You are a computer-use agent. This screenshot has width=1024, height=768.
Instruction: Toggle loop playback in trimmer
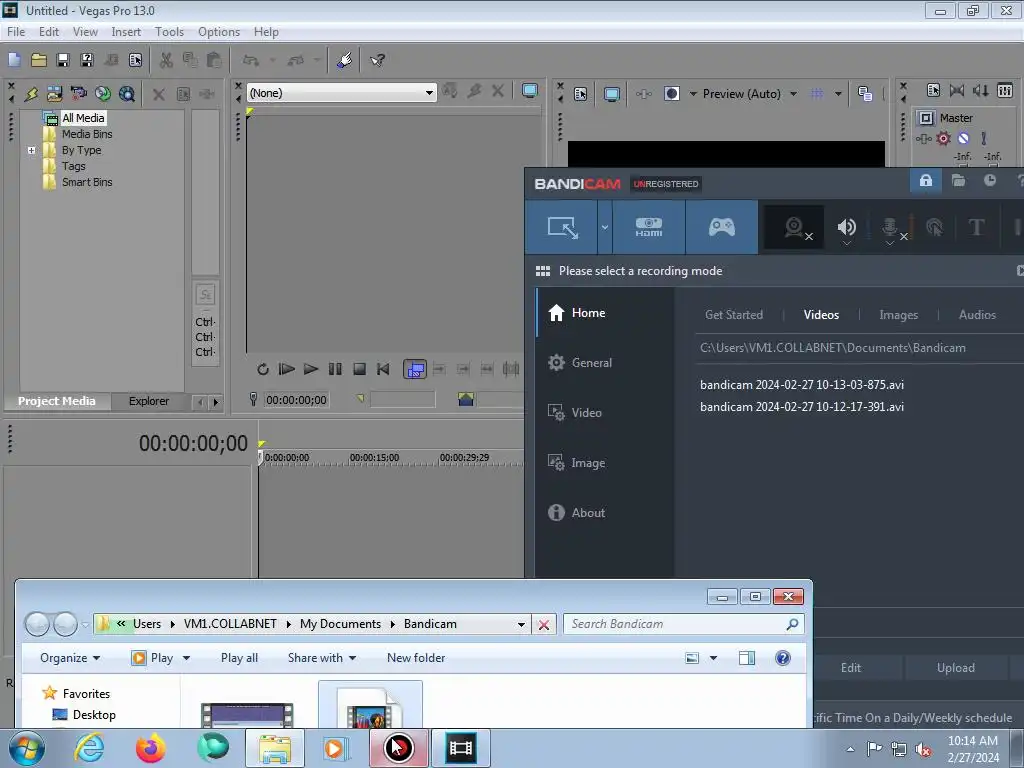(x=263, y=369)
